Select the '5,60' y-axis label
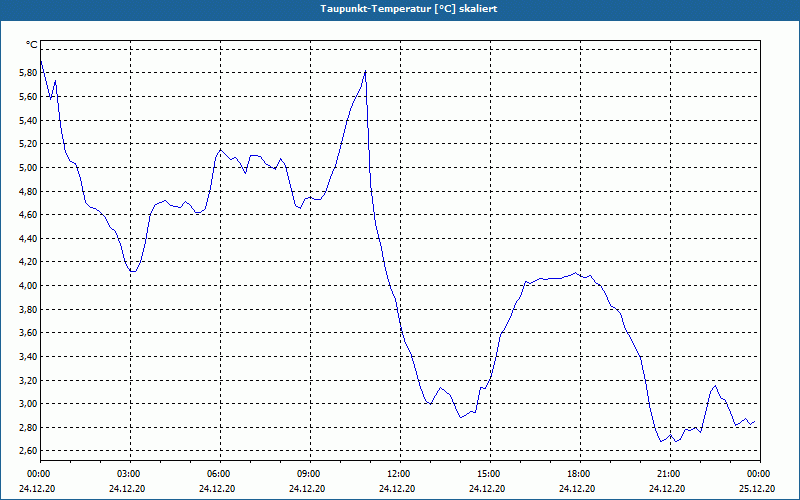 pyautogui.click(x=28, y=96)
